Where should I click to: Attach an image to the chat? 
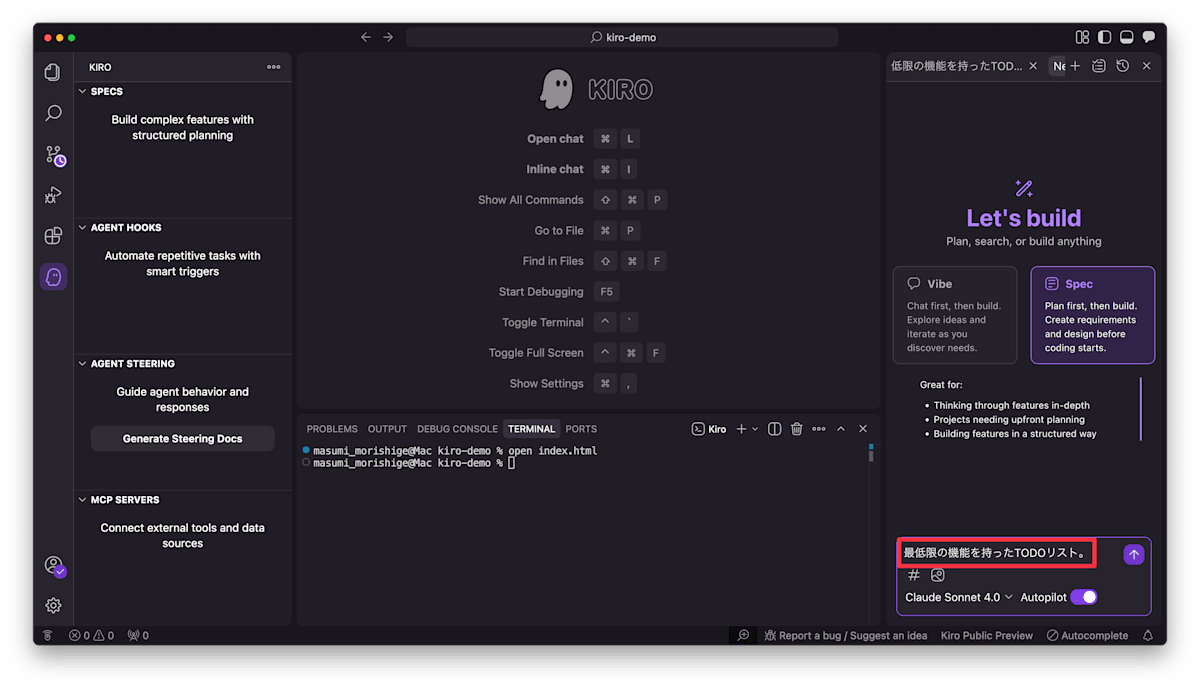938,575
